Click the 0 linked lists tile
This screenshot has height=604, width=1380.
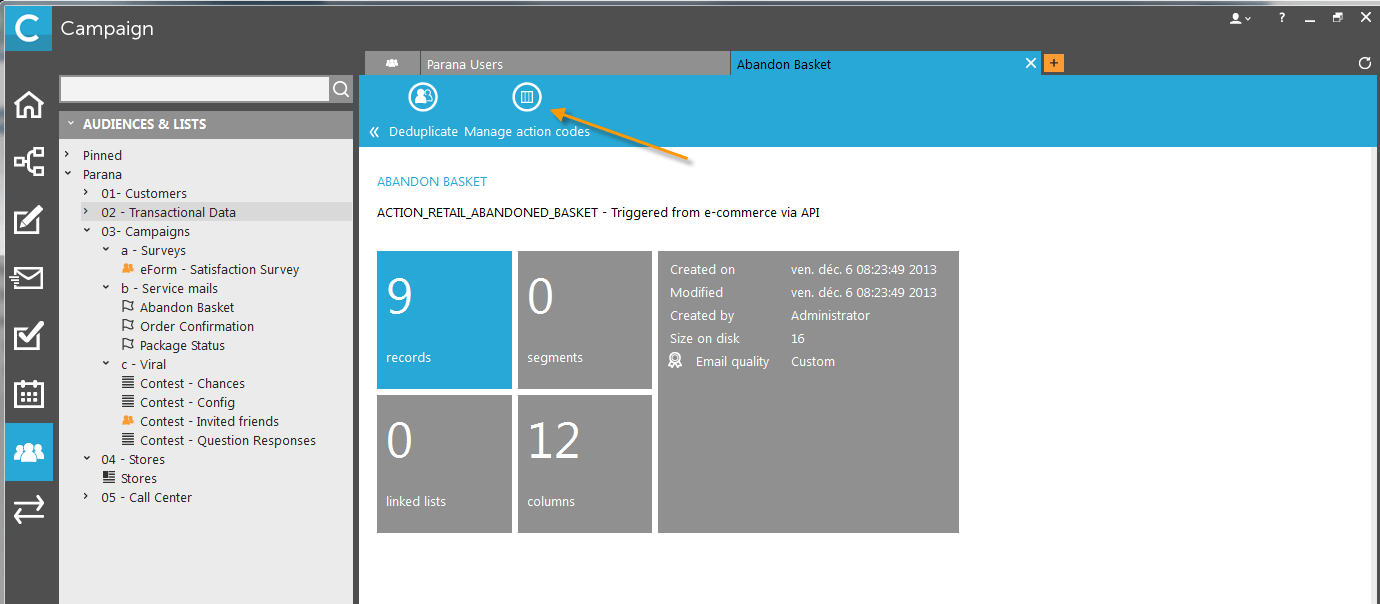pyautogui.click(x=444, y=464)
